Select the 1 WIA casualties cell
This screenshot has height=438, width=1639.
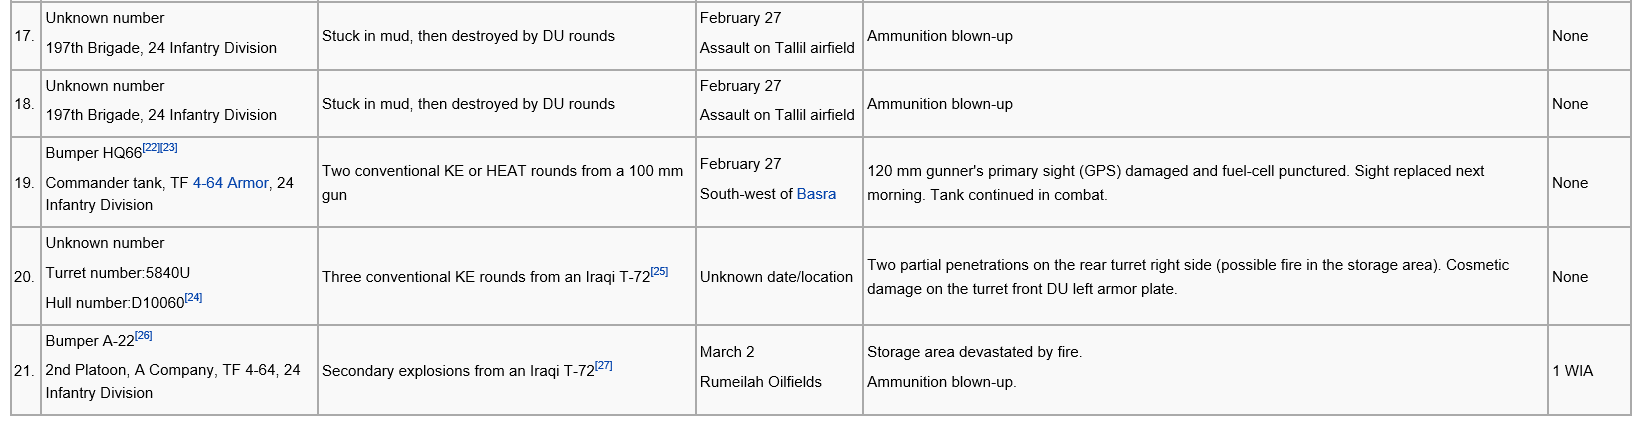pyautogui.click(x=1589, y=371)
